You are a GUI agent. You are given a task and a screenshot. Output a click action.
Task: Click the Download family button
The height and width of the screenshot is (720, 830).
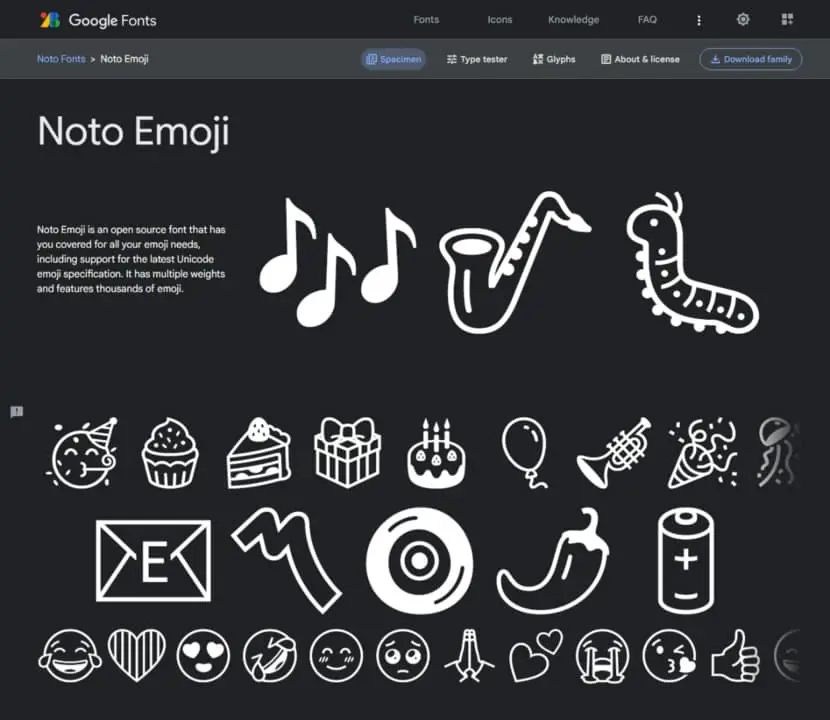tap(751, 59)
